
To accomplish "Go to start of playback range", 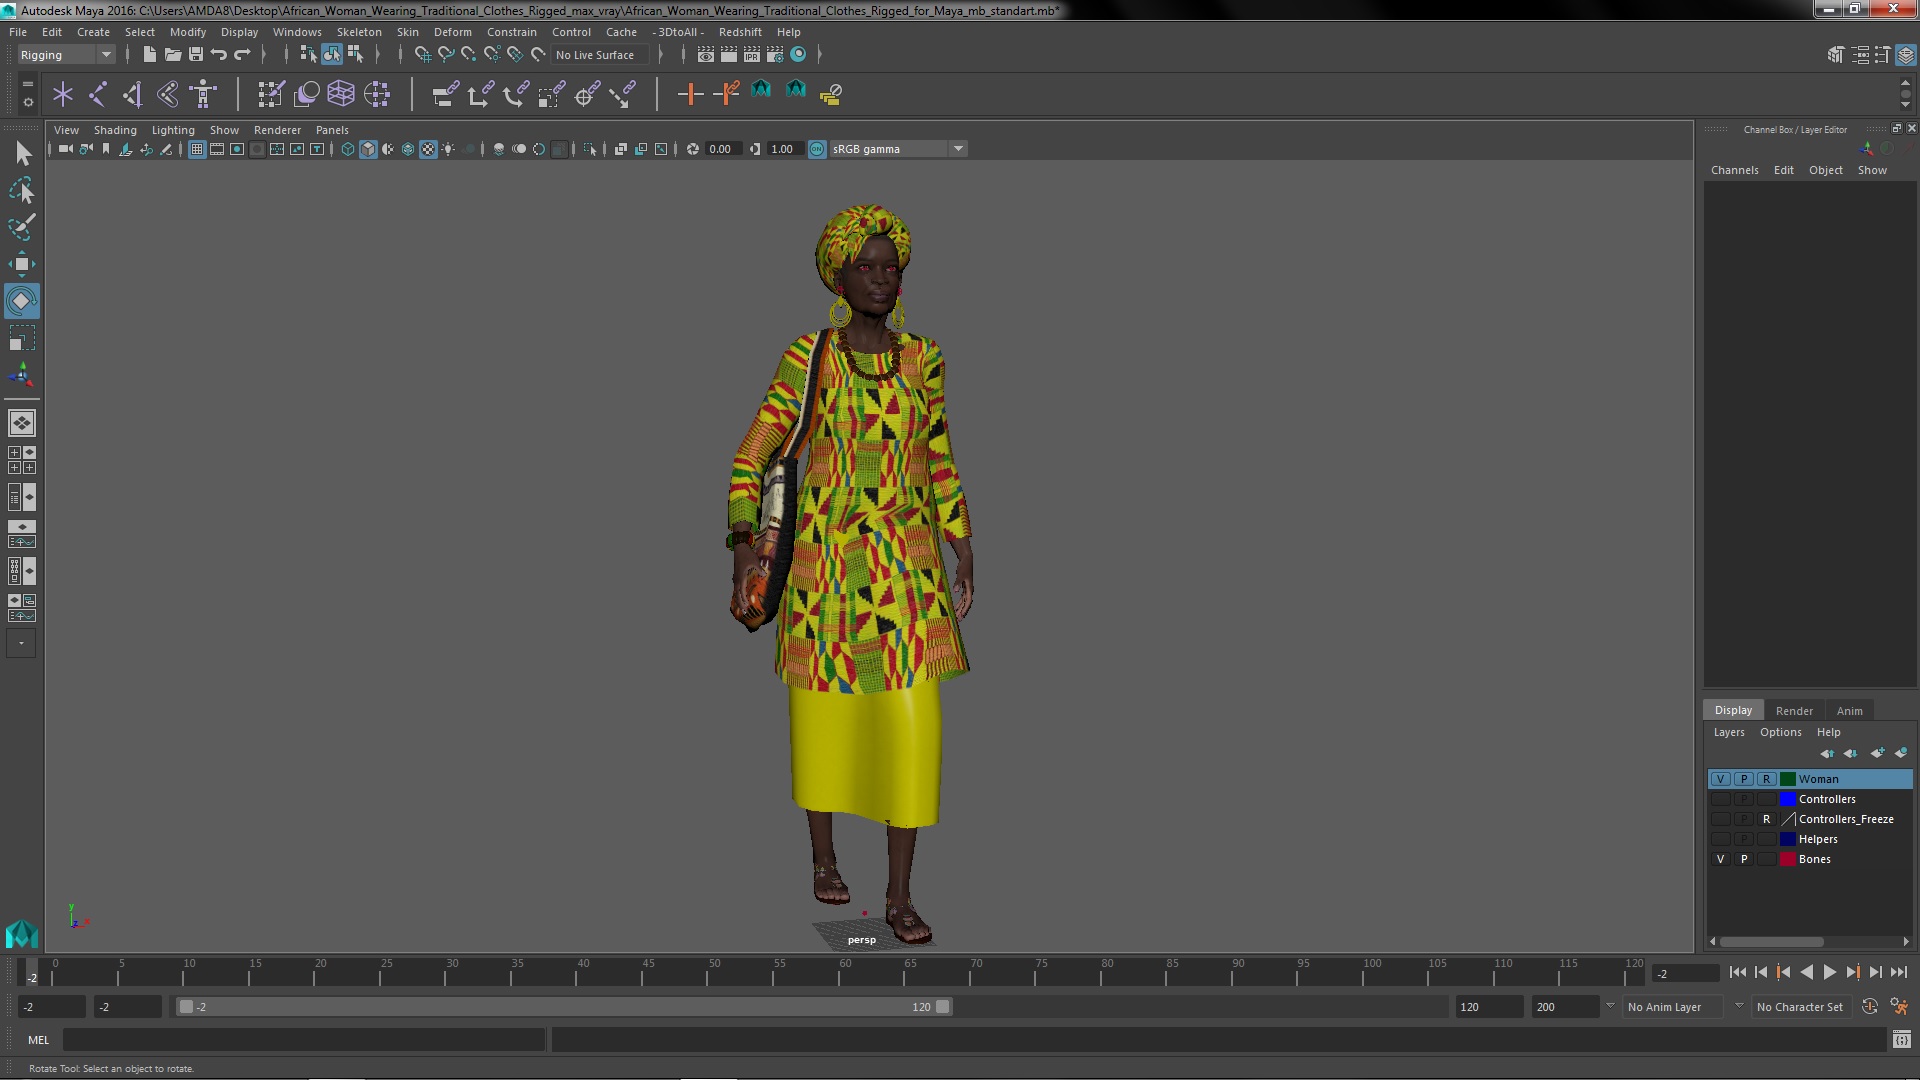I will click(1737, 972).
